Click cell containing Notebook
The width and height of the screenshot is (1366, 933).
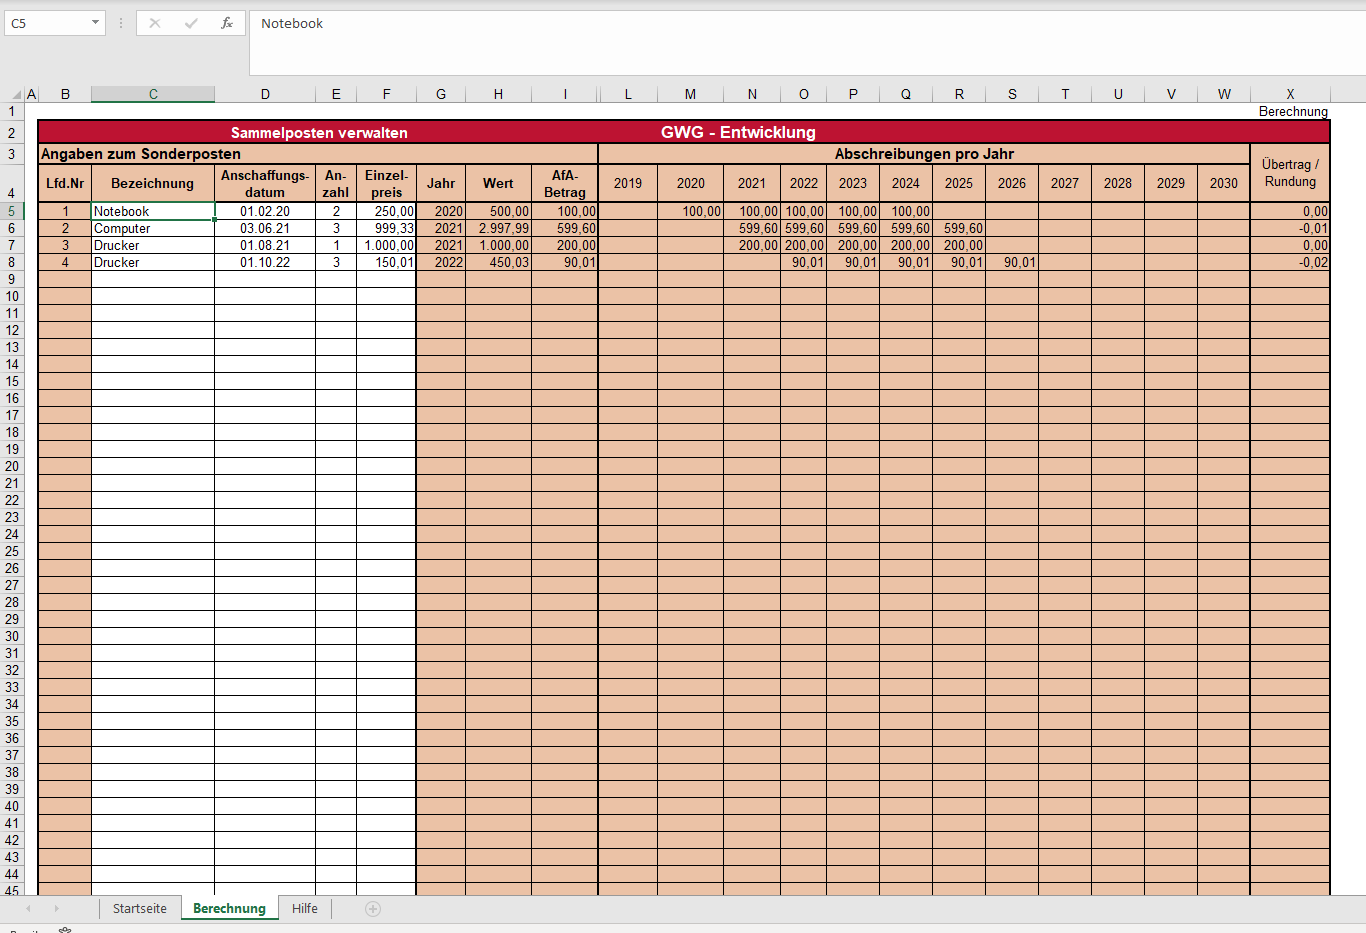153,211
